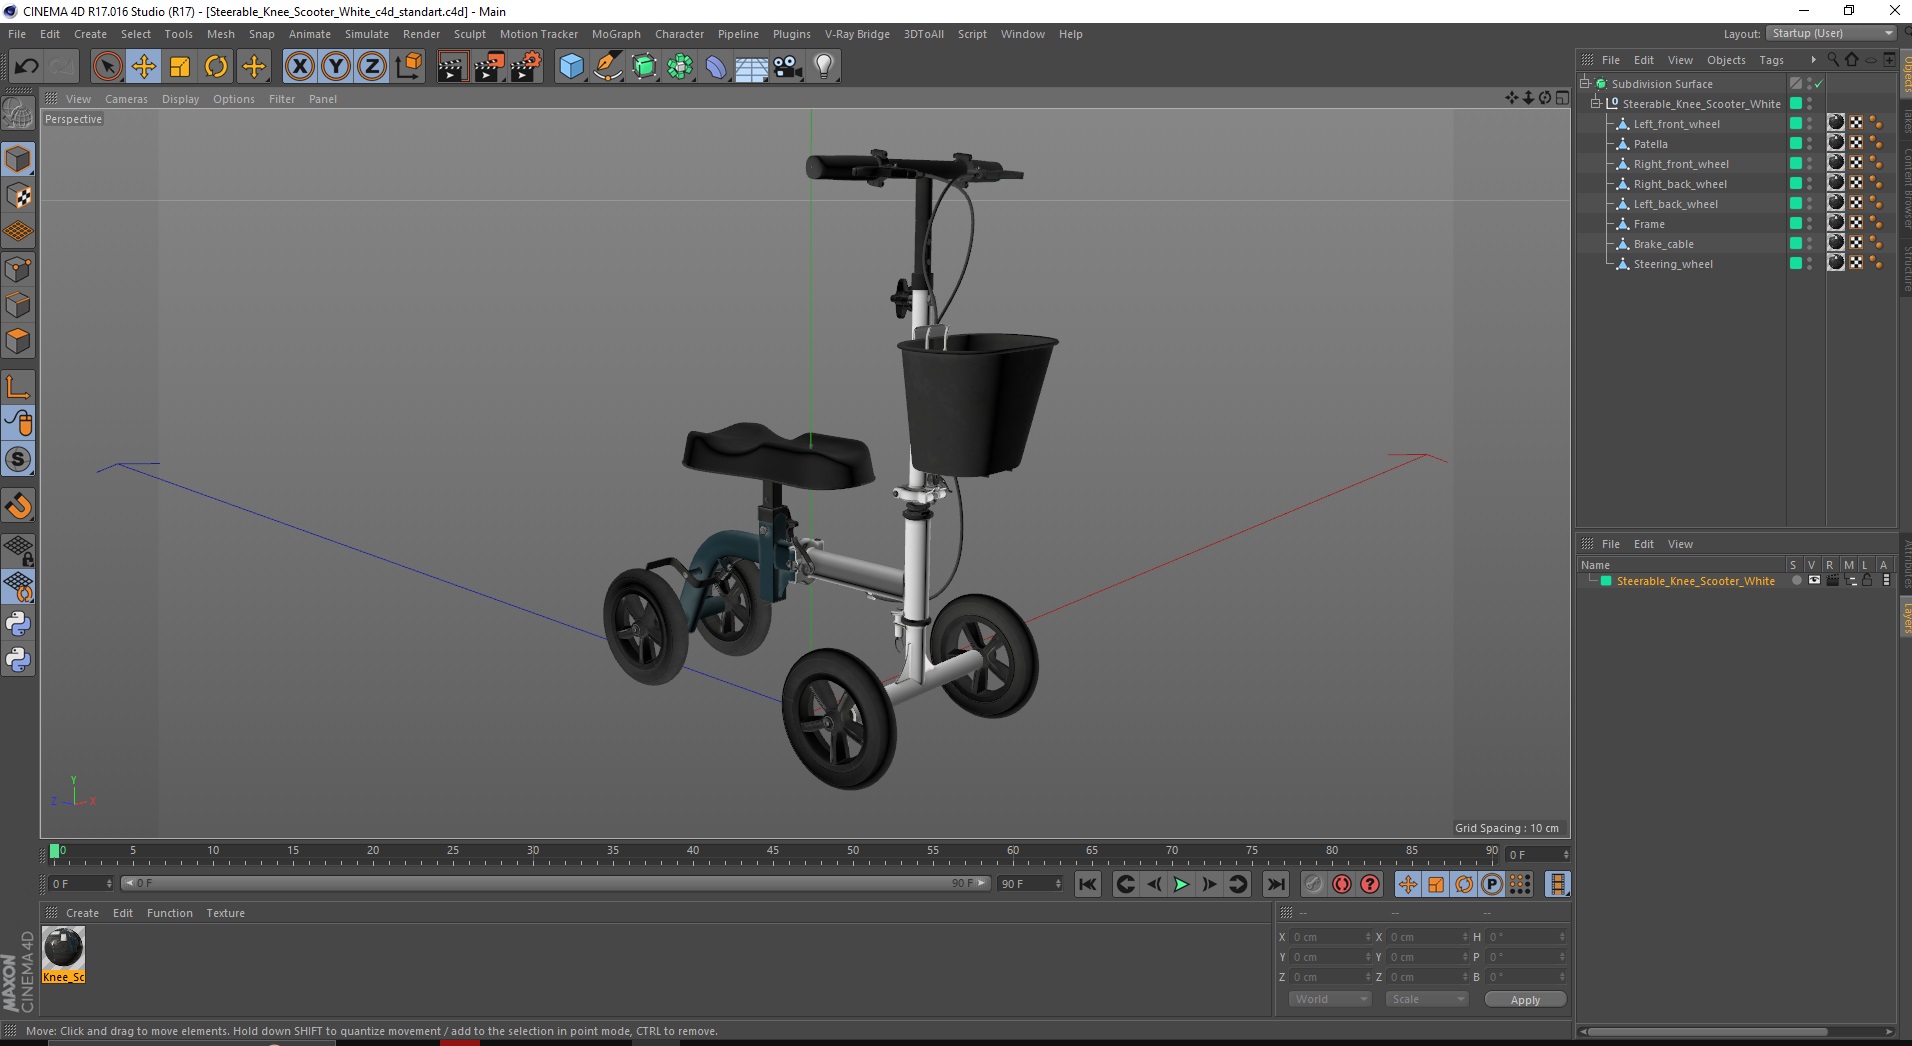Switch to Texture mode
The height and width of the screenshot is (1046, 1912).
pos(18,196)
